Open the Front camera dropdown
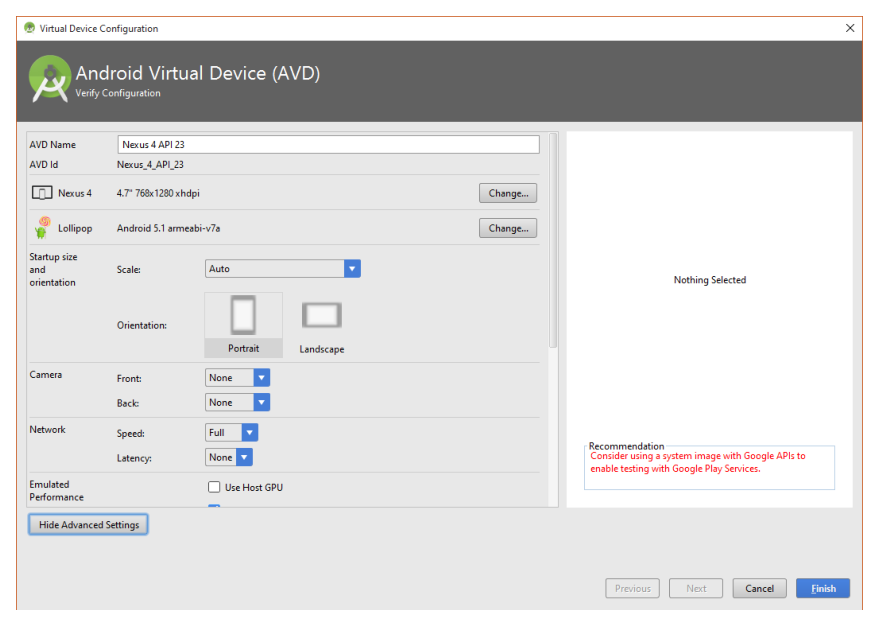Image resolution: width=880 pixels, height=627 pixels. click(x=237, y=378)
